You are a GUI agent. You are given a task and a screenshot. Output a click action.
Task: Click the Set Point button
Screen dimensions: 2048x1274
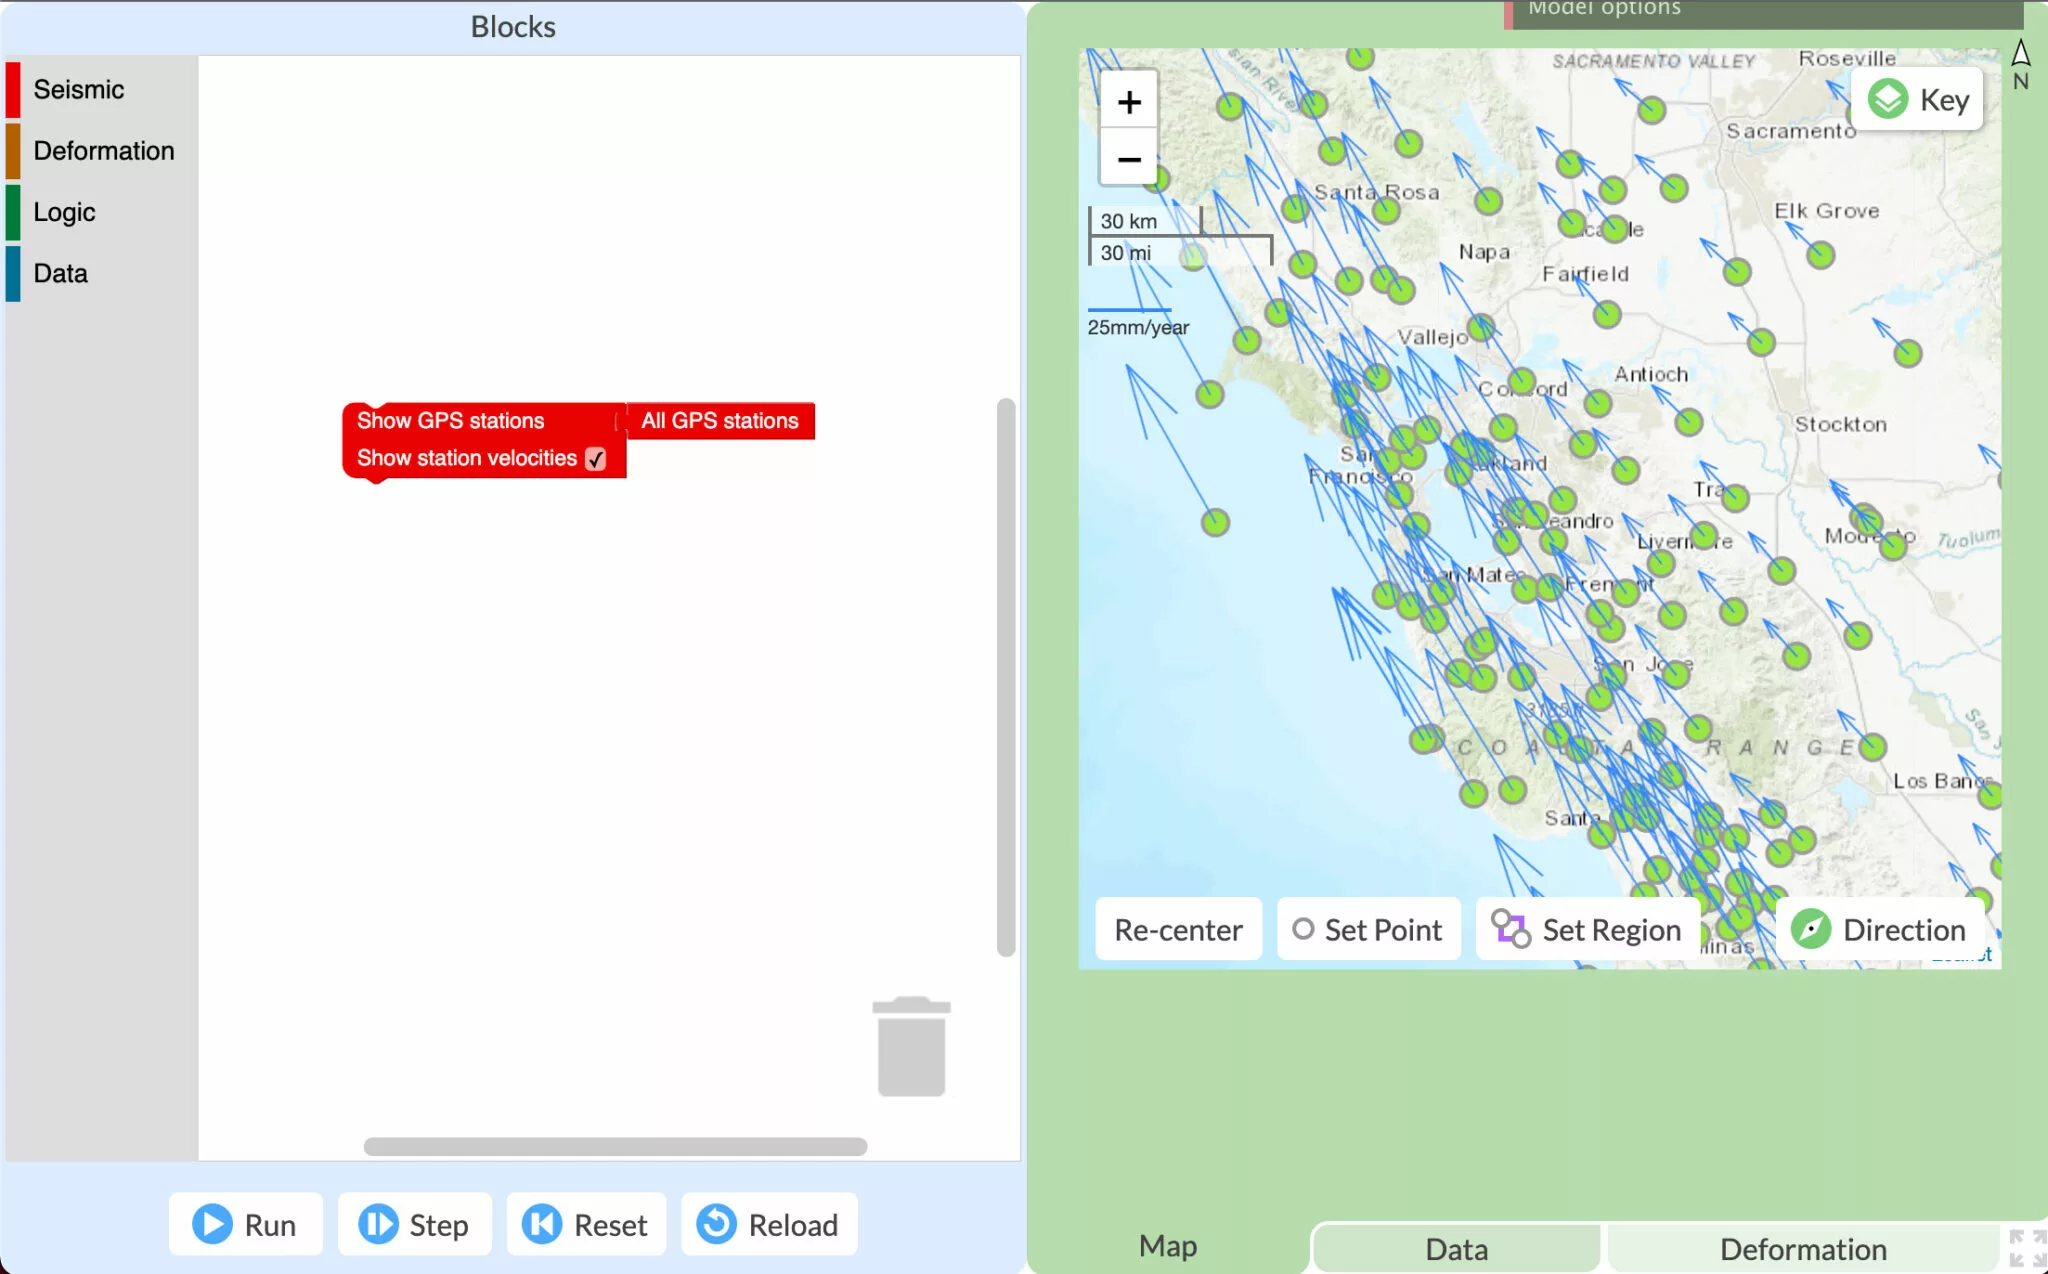click(1368, 929)
